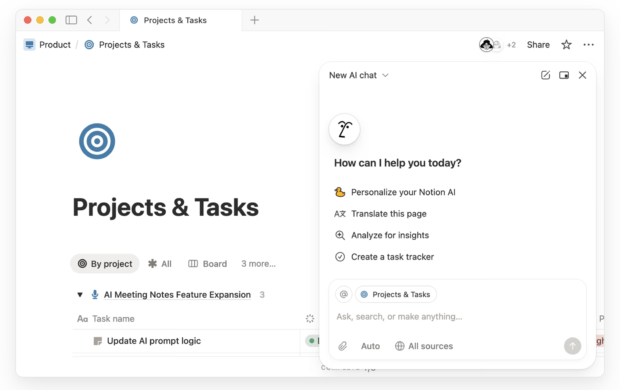This screenshot has width=620, height=390.
Task: Choose Analyze for insights suggestion
Action: click(x=382, y=235)
